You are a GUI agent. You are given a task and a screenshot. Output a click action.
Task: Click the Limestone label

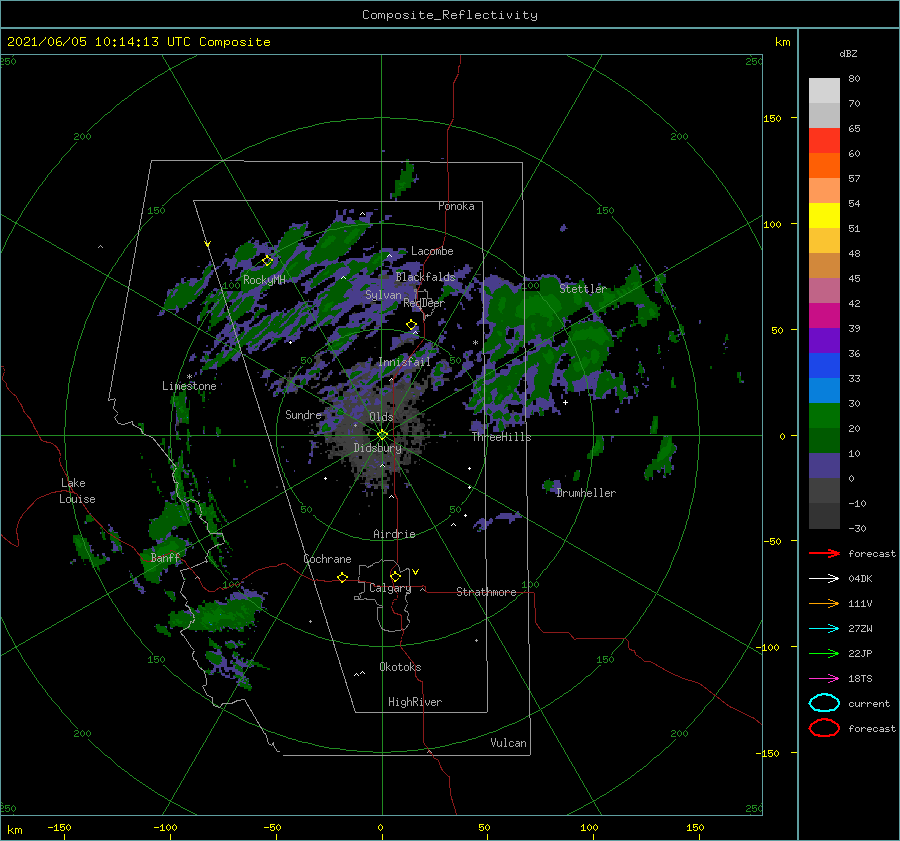(x=189, y=386)
